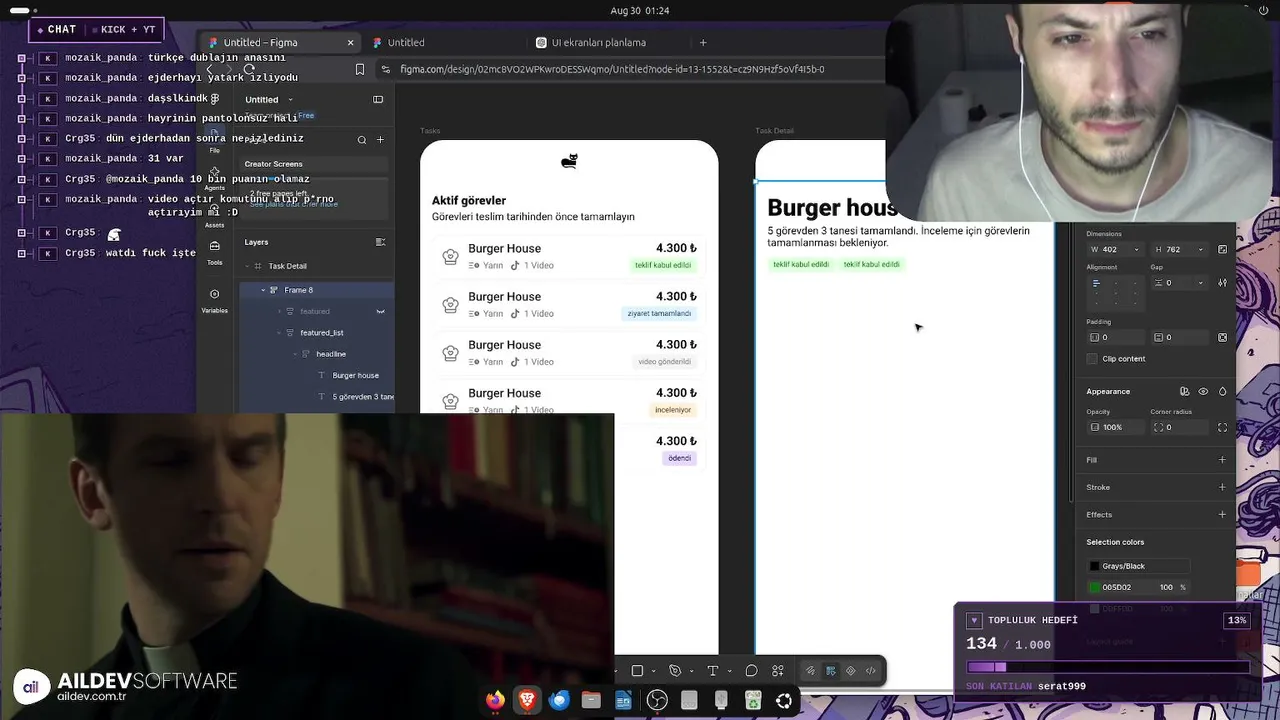Add a new page with plus icon
The width and height of the screenshot is (1280, 720).
click(x=380, y=140)
